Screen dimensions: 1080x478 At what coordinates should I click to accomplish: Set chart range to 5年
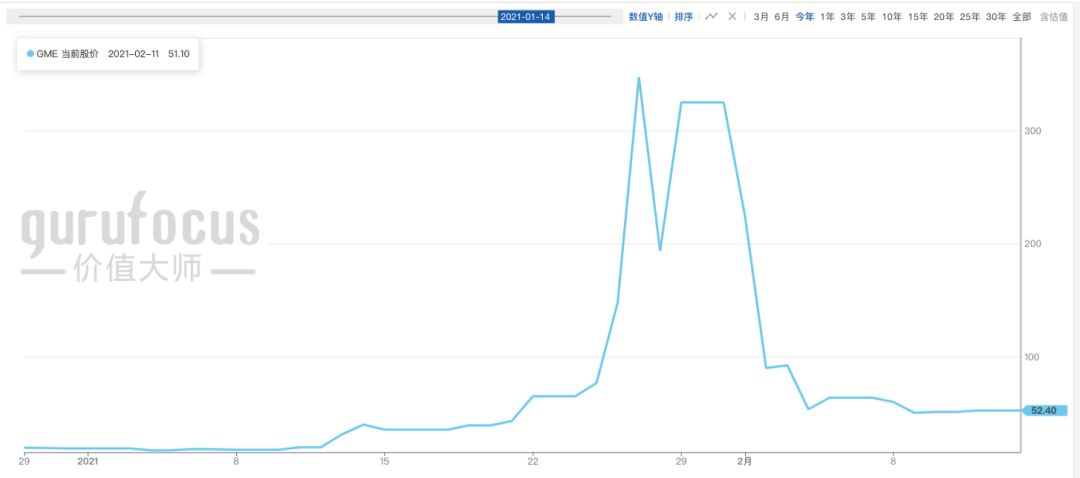(868, 17)
